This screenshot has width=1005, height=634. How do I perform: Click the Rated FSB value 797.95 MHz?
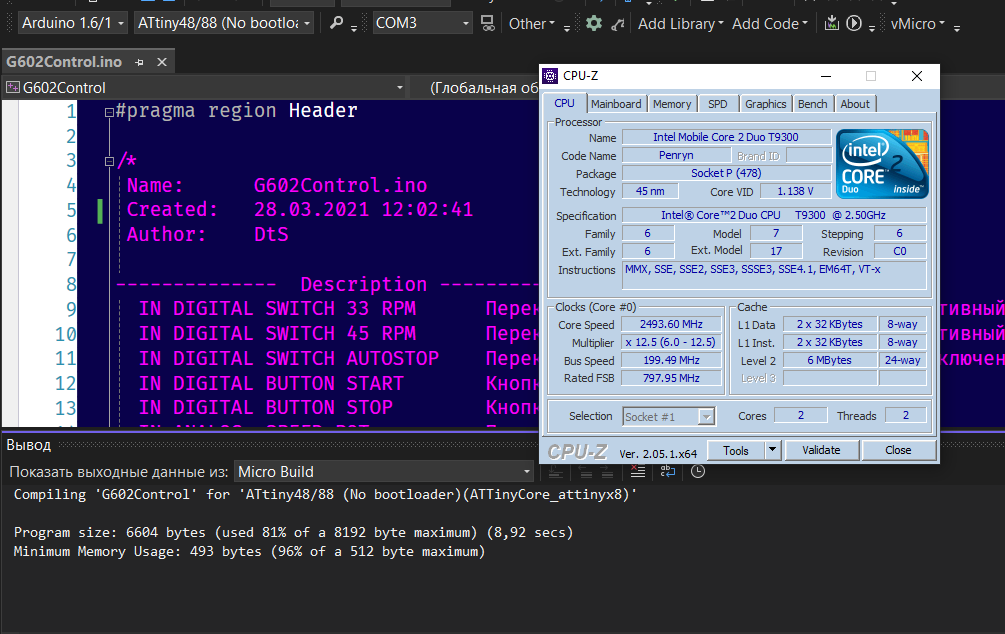[671, 378]
